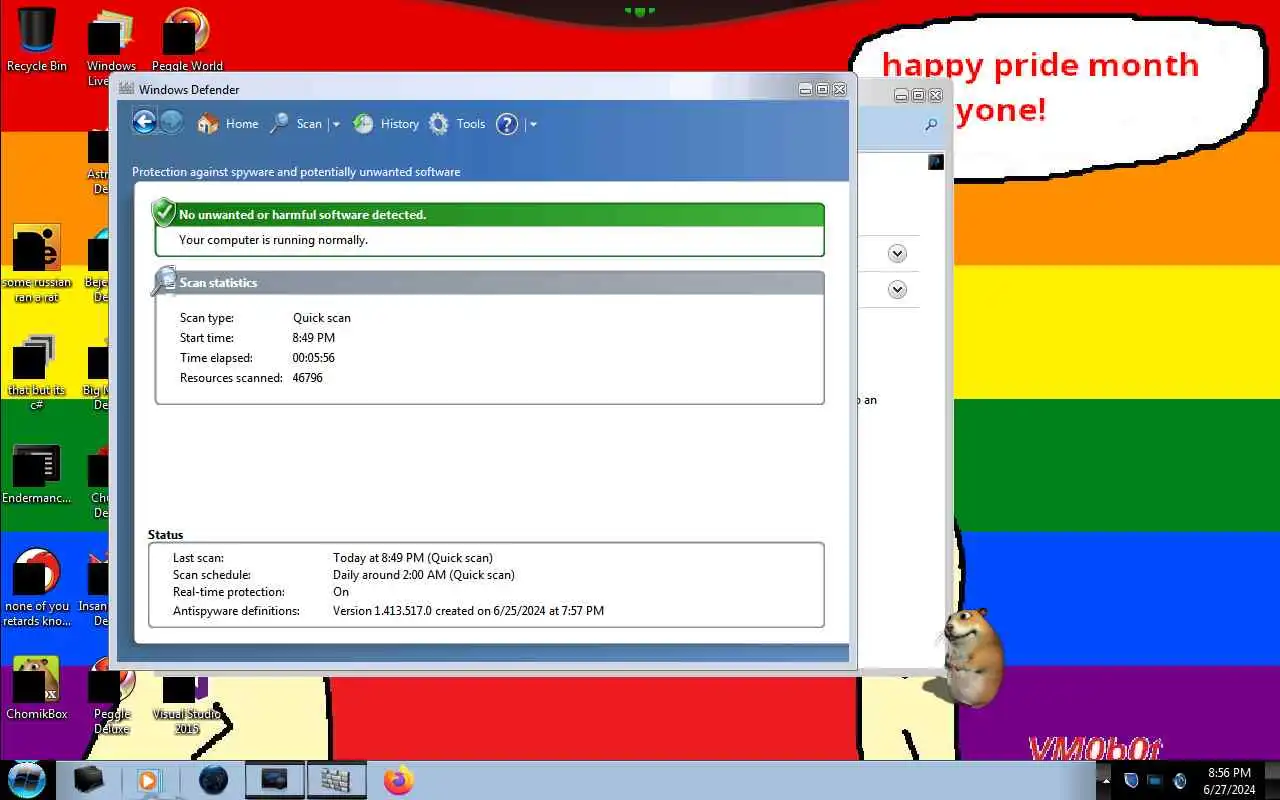Open the Home page in Defender
Image resolution: width=1280 pixels, height=800 pixels.
228,124
